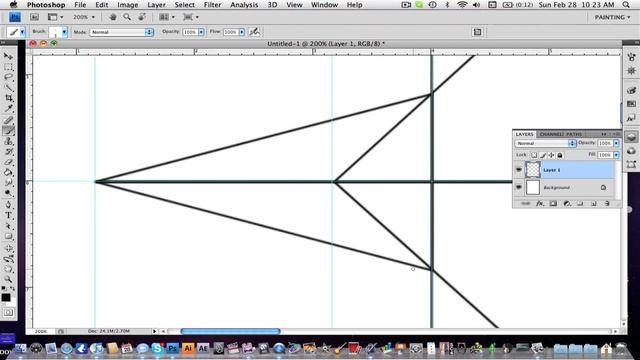Click the Zoom magnifier in the application bar
640x360 pixels.
pos(127,17)
